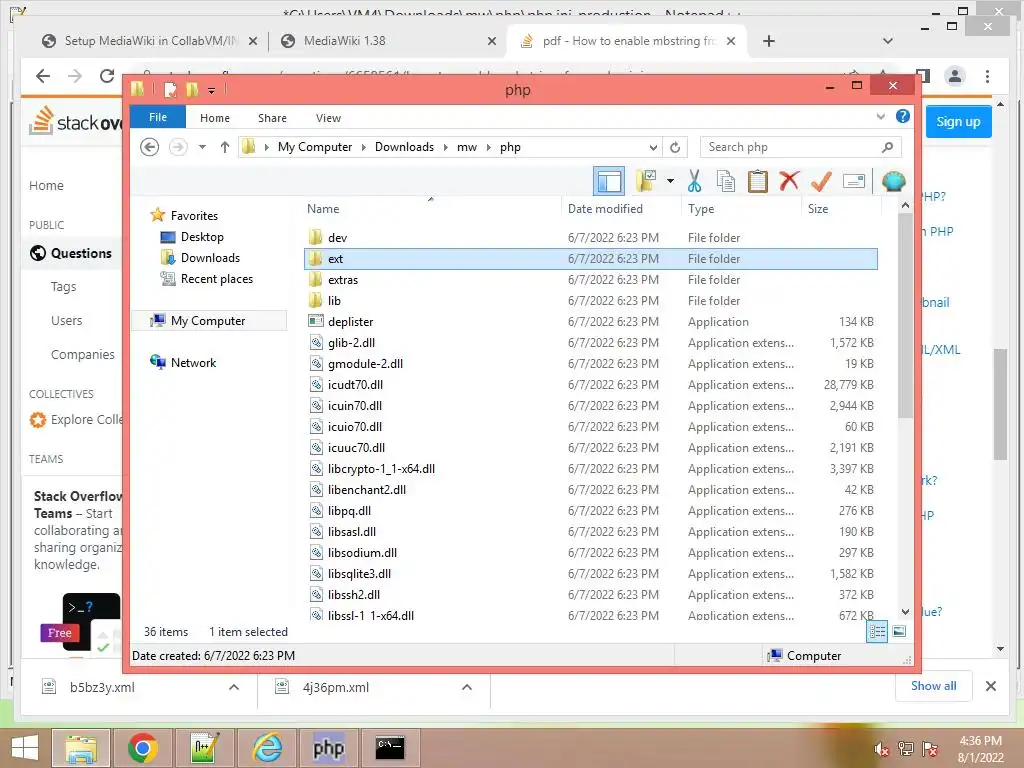This screenshot has width=1024, height=768.
Task: Open a new Chrome tab
Action: [x=769, y=41]
